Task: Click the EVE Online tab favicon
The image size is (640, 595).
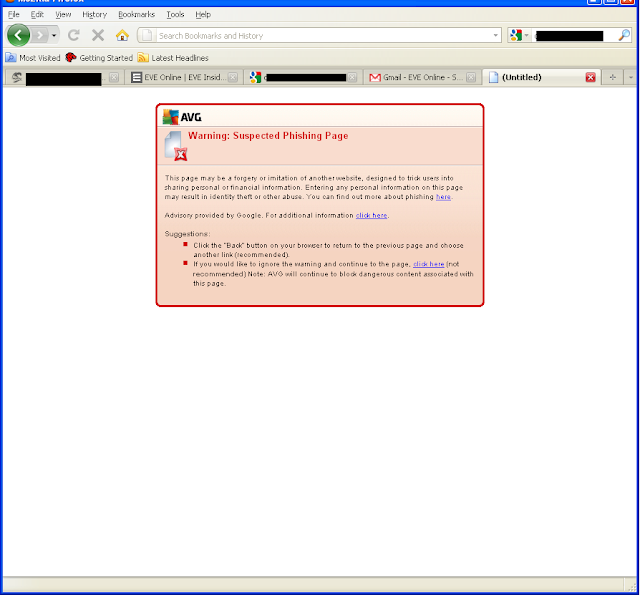Action: click(137, 77)
